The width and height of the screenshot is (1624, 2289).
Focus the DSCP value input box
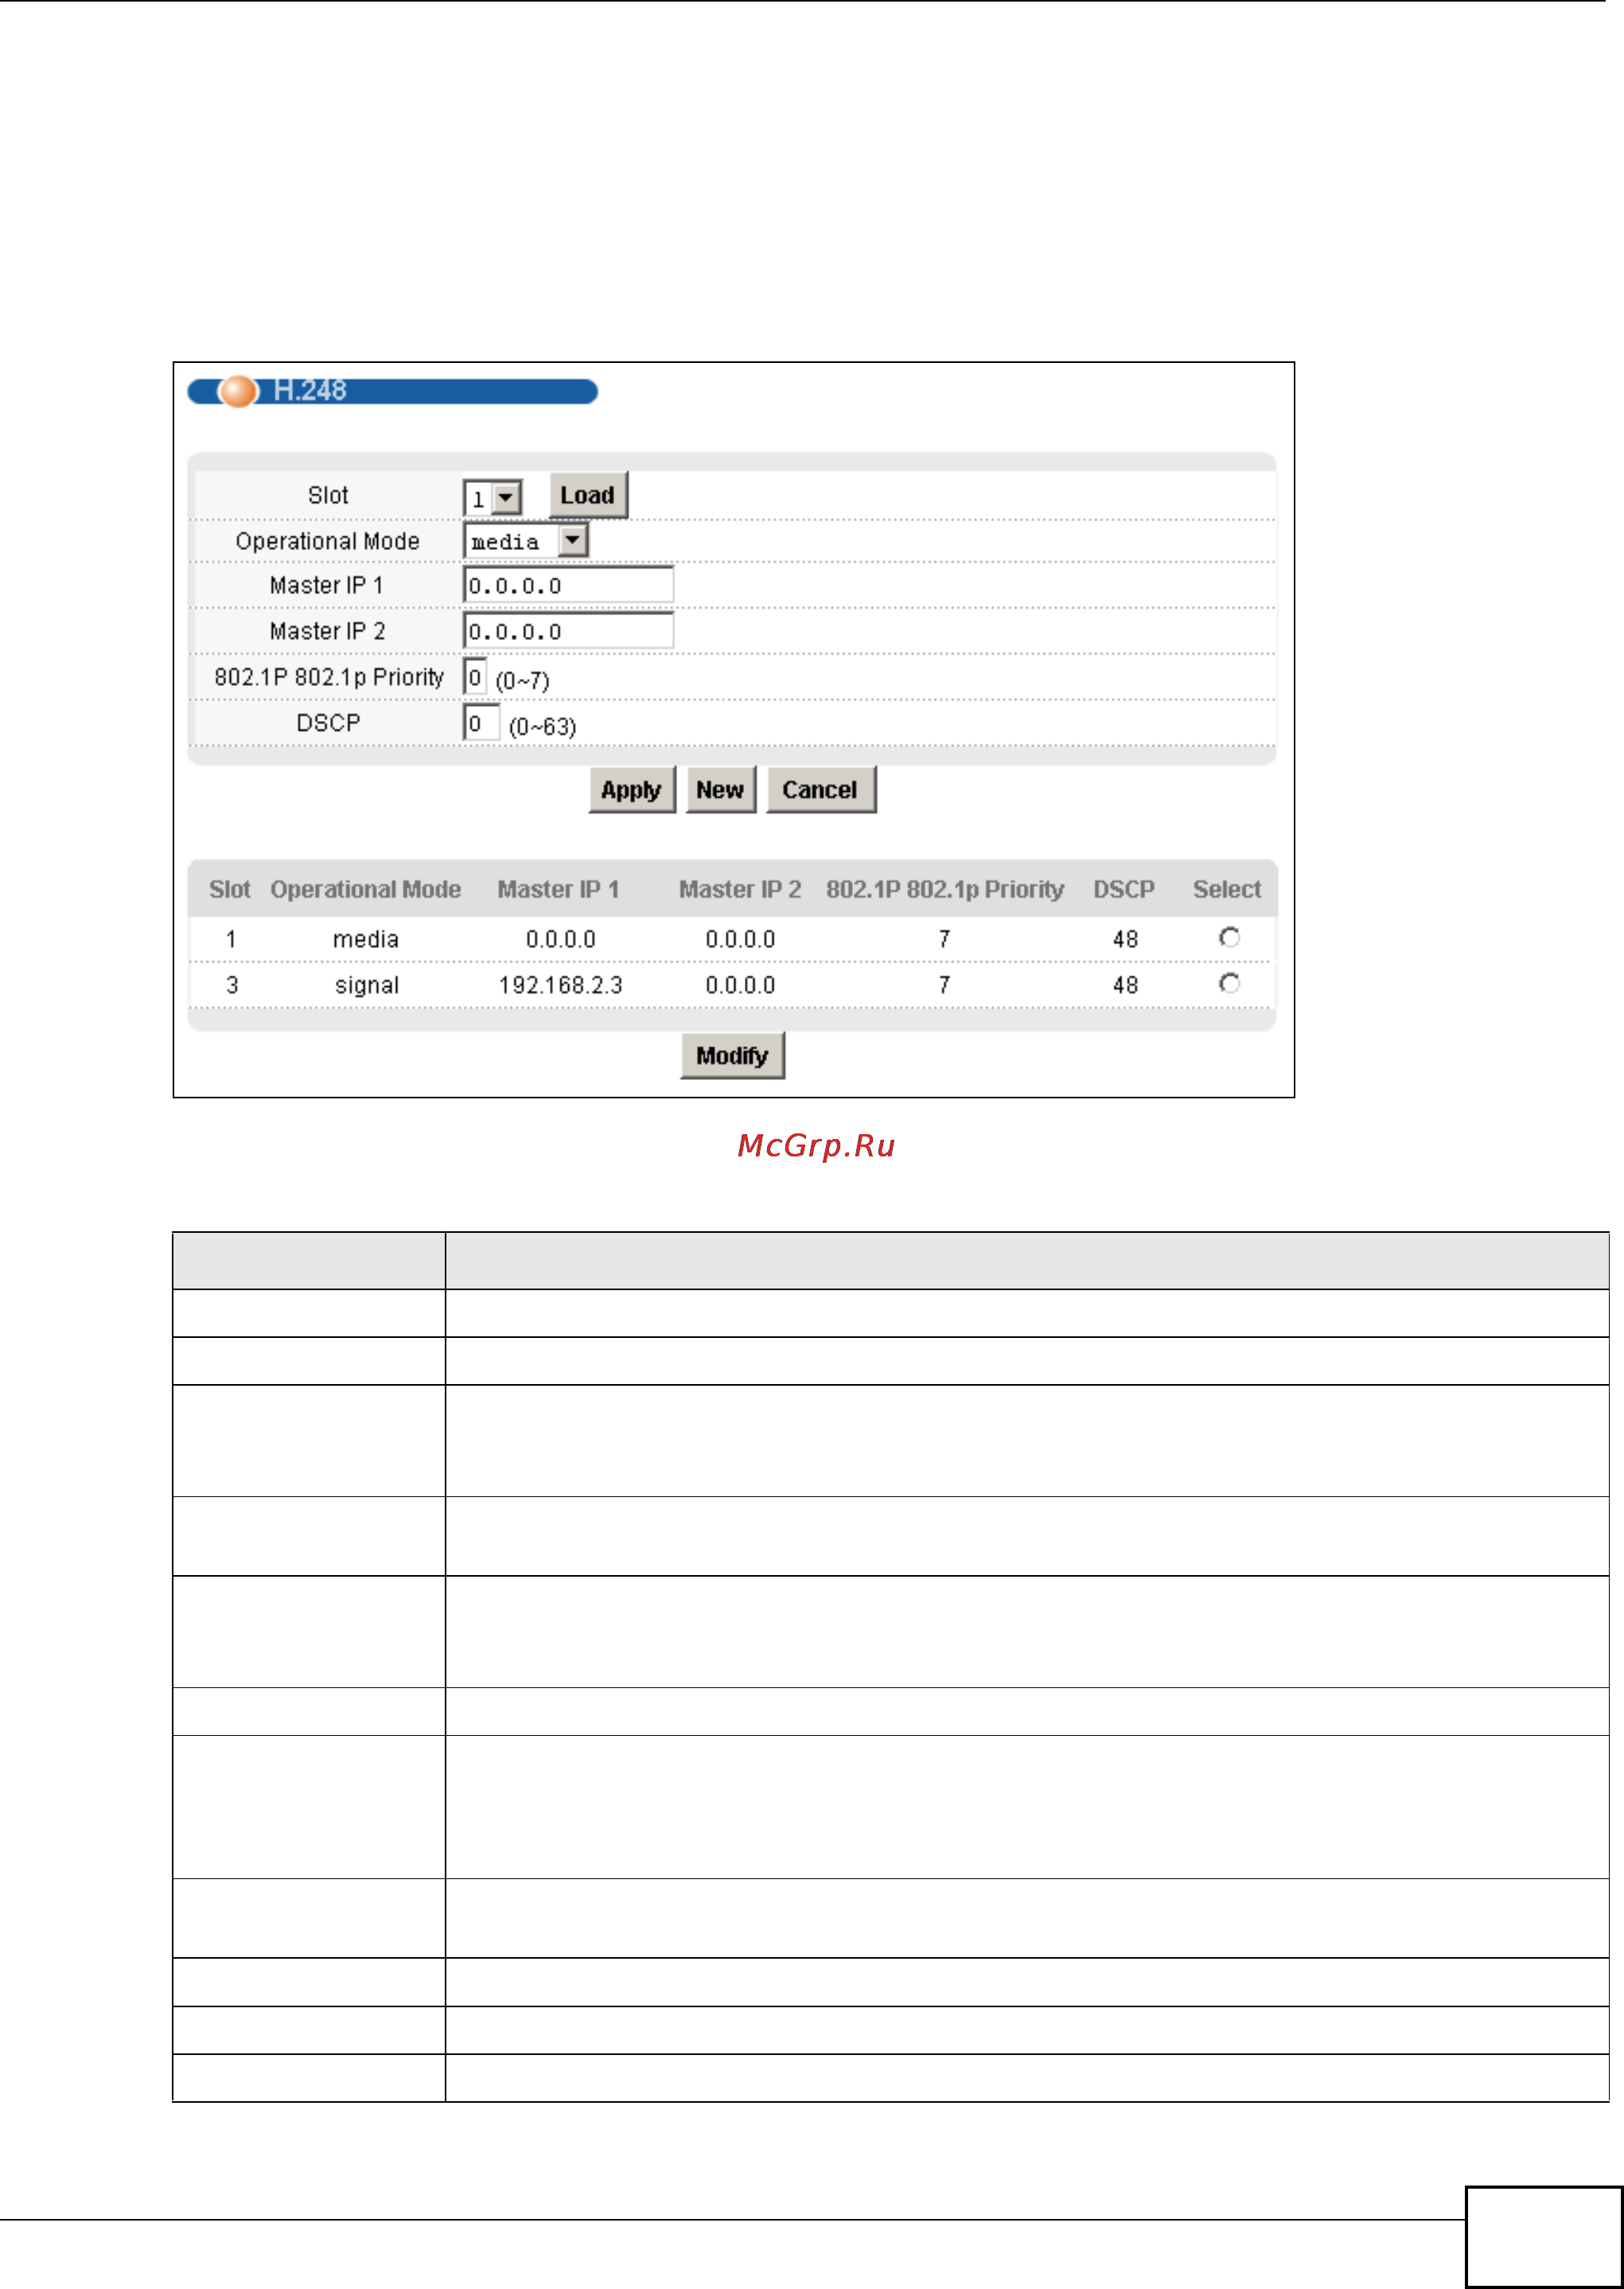[x=480, y=723]
